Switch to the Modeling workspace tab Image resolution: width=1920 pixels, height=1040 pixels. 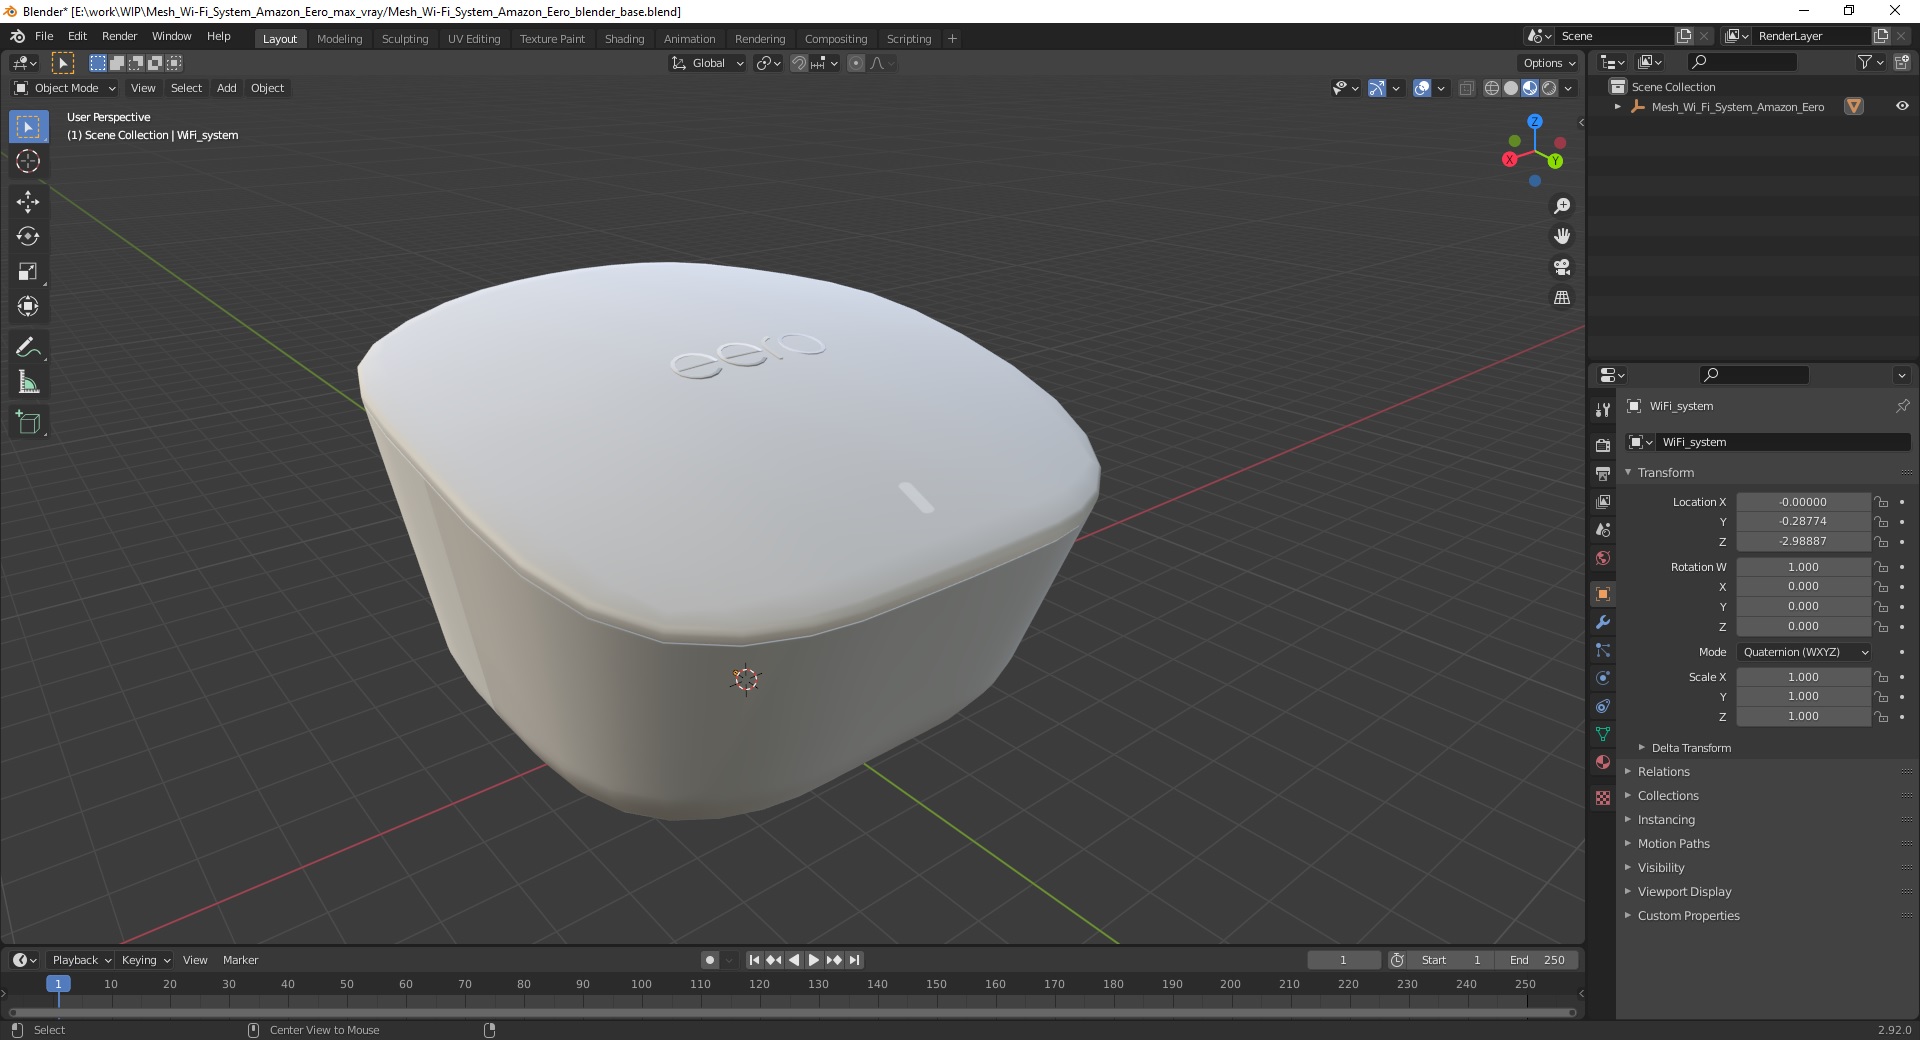point(339,39)
